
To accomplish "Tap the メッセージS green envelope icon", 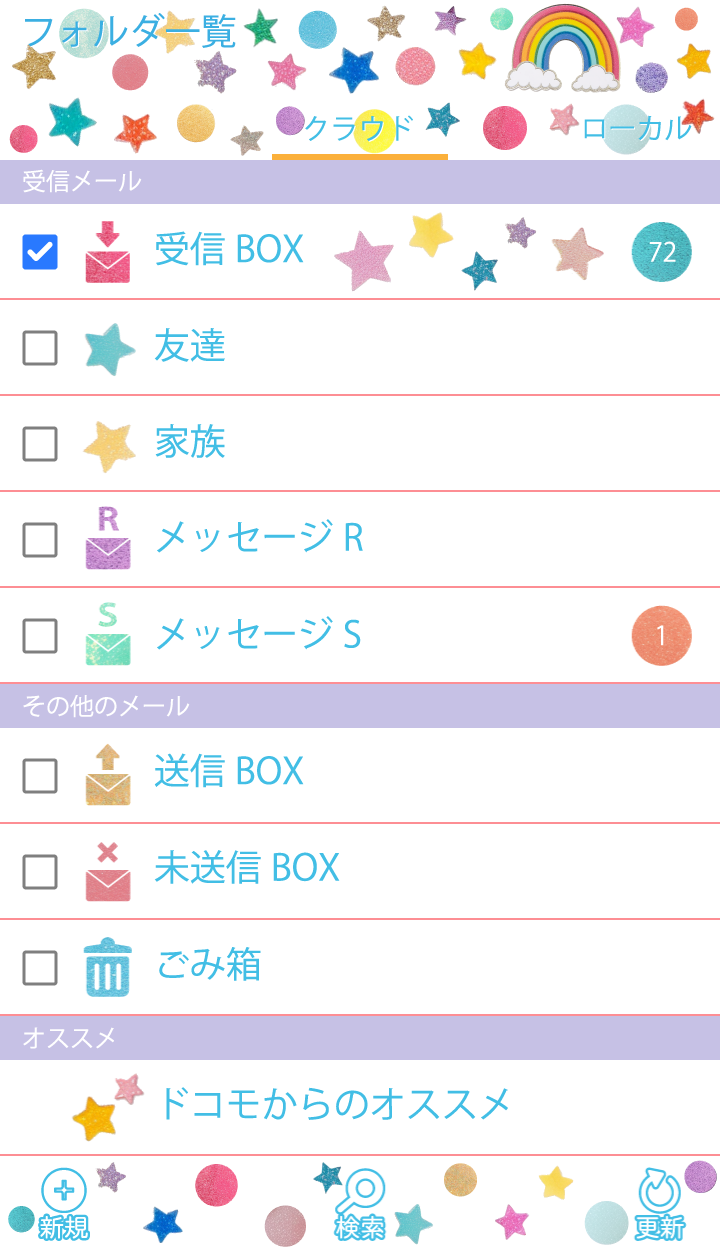I will tap(108, 635).
